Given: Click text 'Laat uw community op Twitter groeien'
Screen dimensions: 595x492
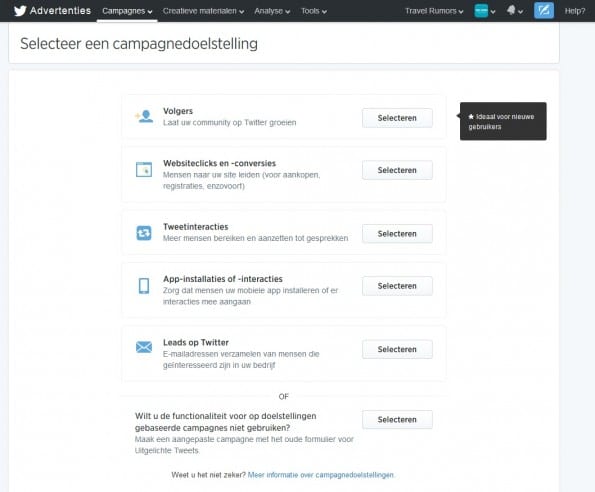Looking at the screenshot, I should point(230,123).
